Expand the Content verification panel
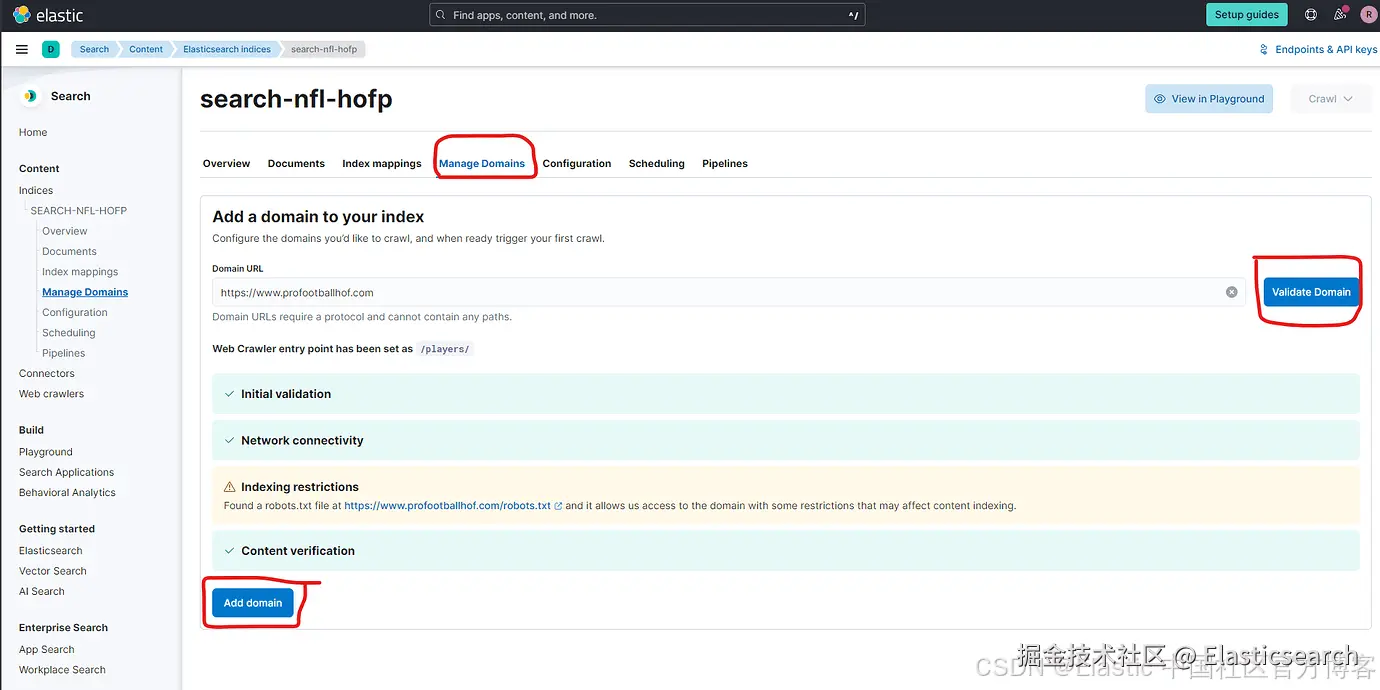The height and width of the screenshot is (690, 1380). pos(785,551)
